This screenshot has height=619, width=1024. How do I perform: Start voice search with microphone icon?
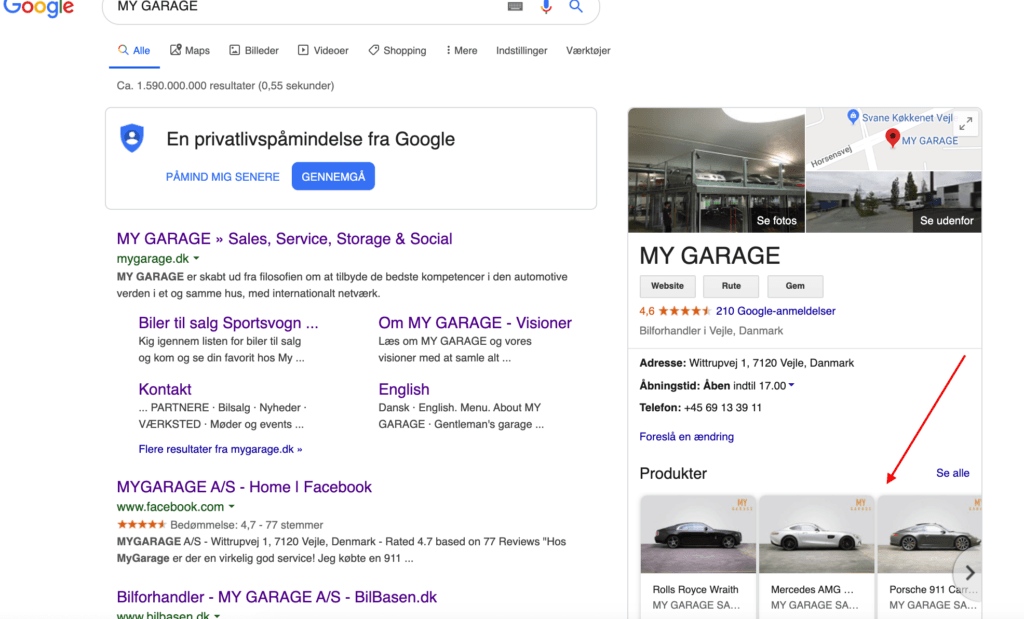pyautogui.click(x=546, y=7)
